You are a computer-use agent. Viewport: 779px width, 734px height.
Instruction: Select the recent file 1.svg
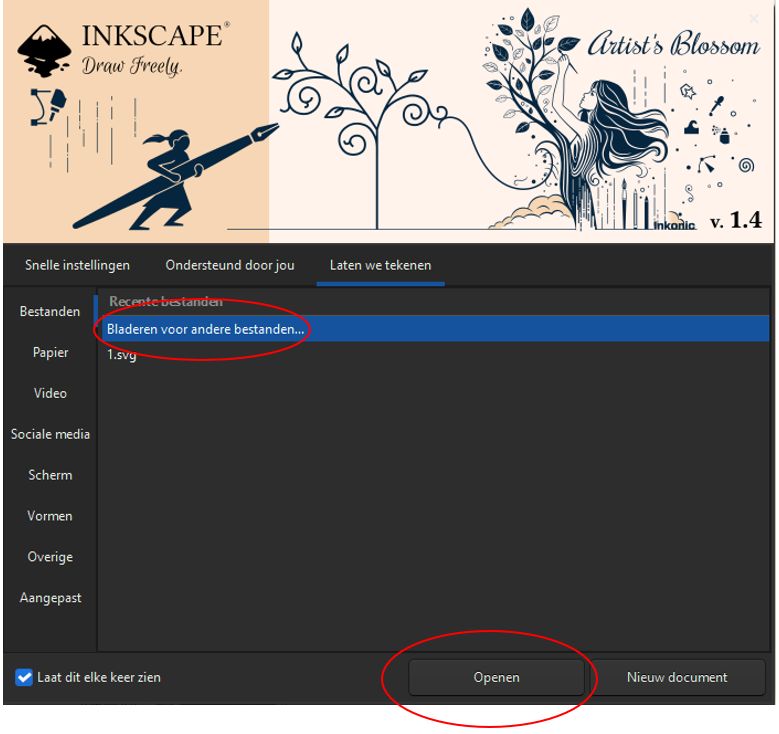tap(122, 355)
